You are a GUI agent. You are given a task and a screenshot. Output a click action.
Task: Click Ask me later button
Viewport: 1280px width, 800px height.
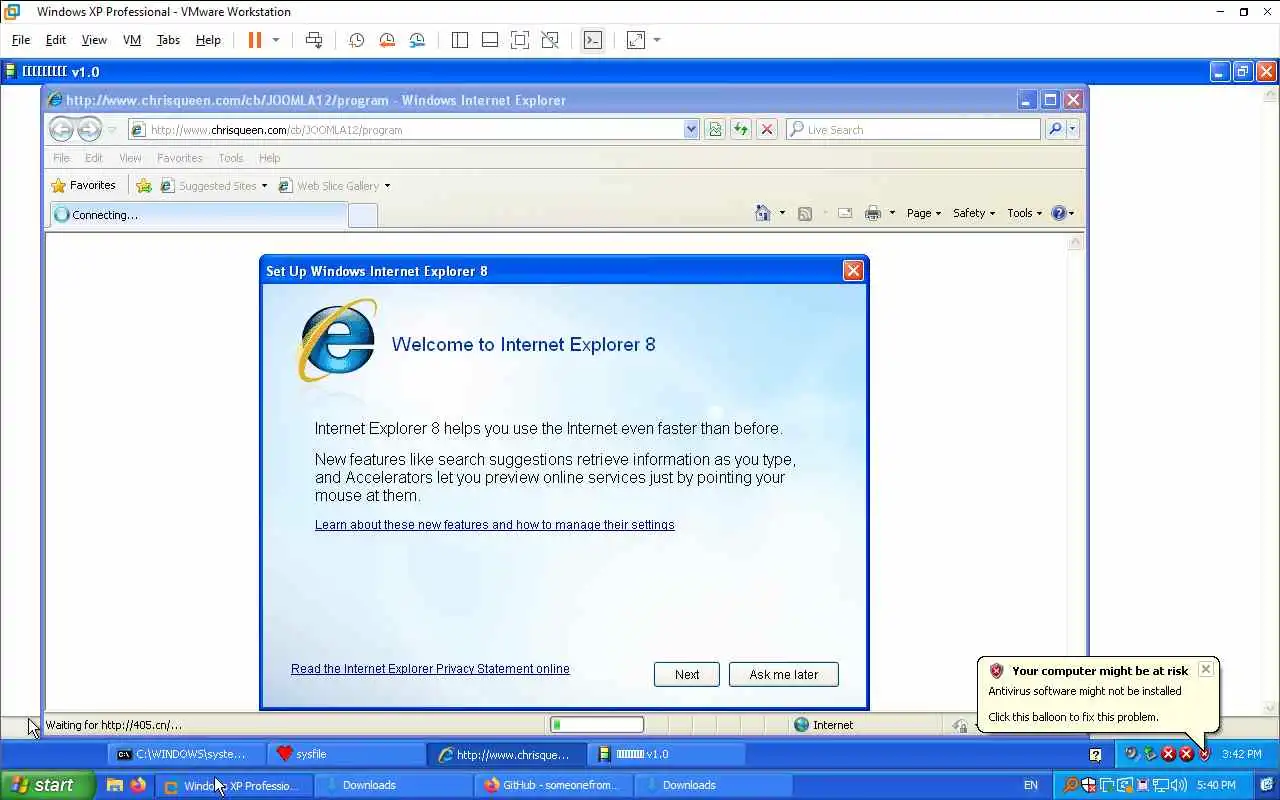pos(784,675)
